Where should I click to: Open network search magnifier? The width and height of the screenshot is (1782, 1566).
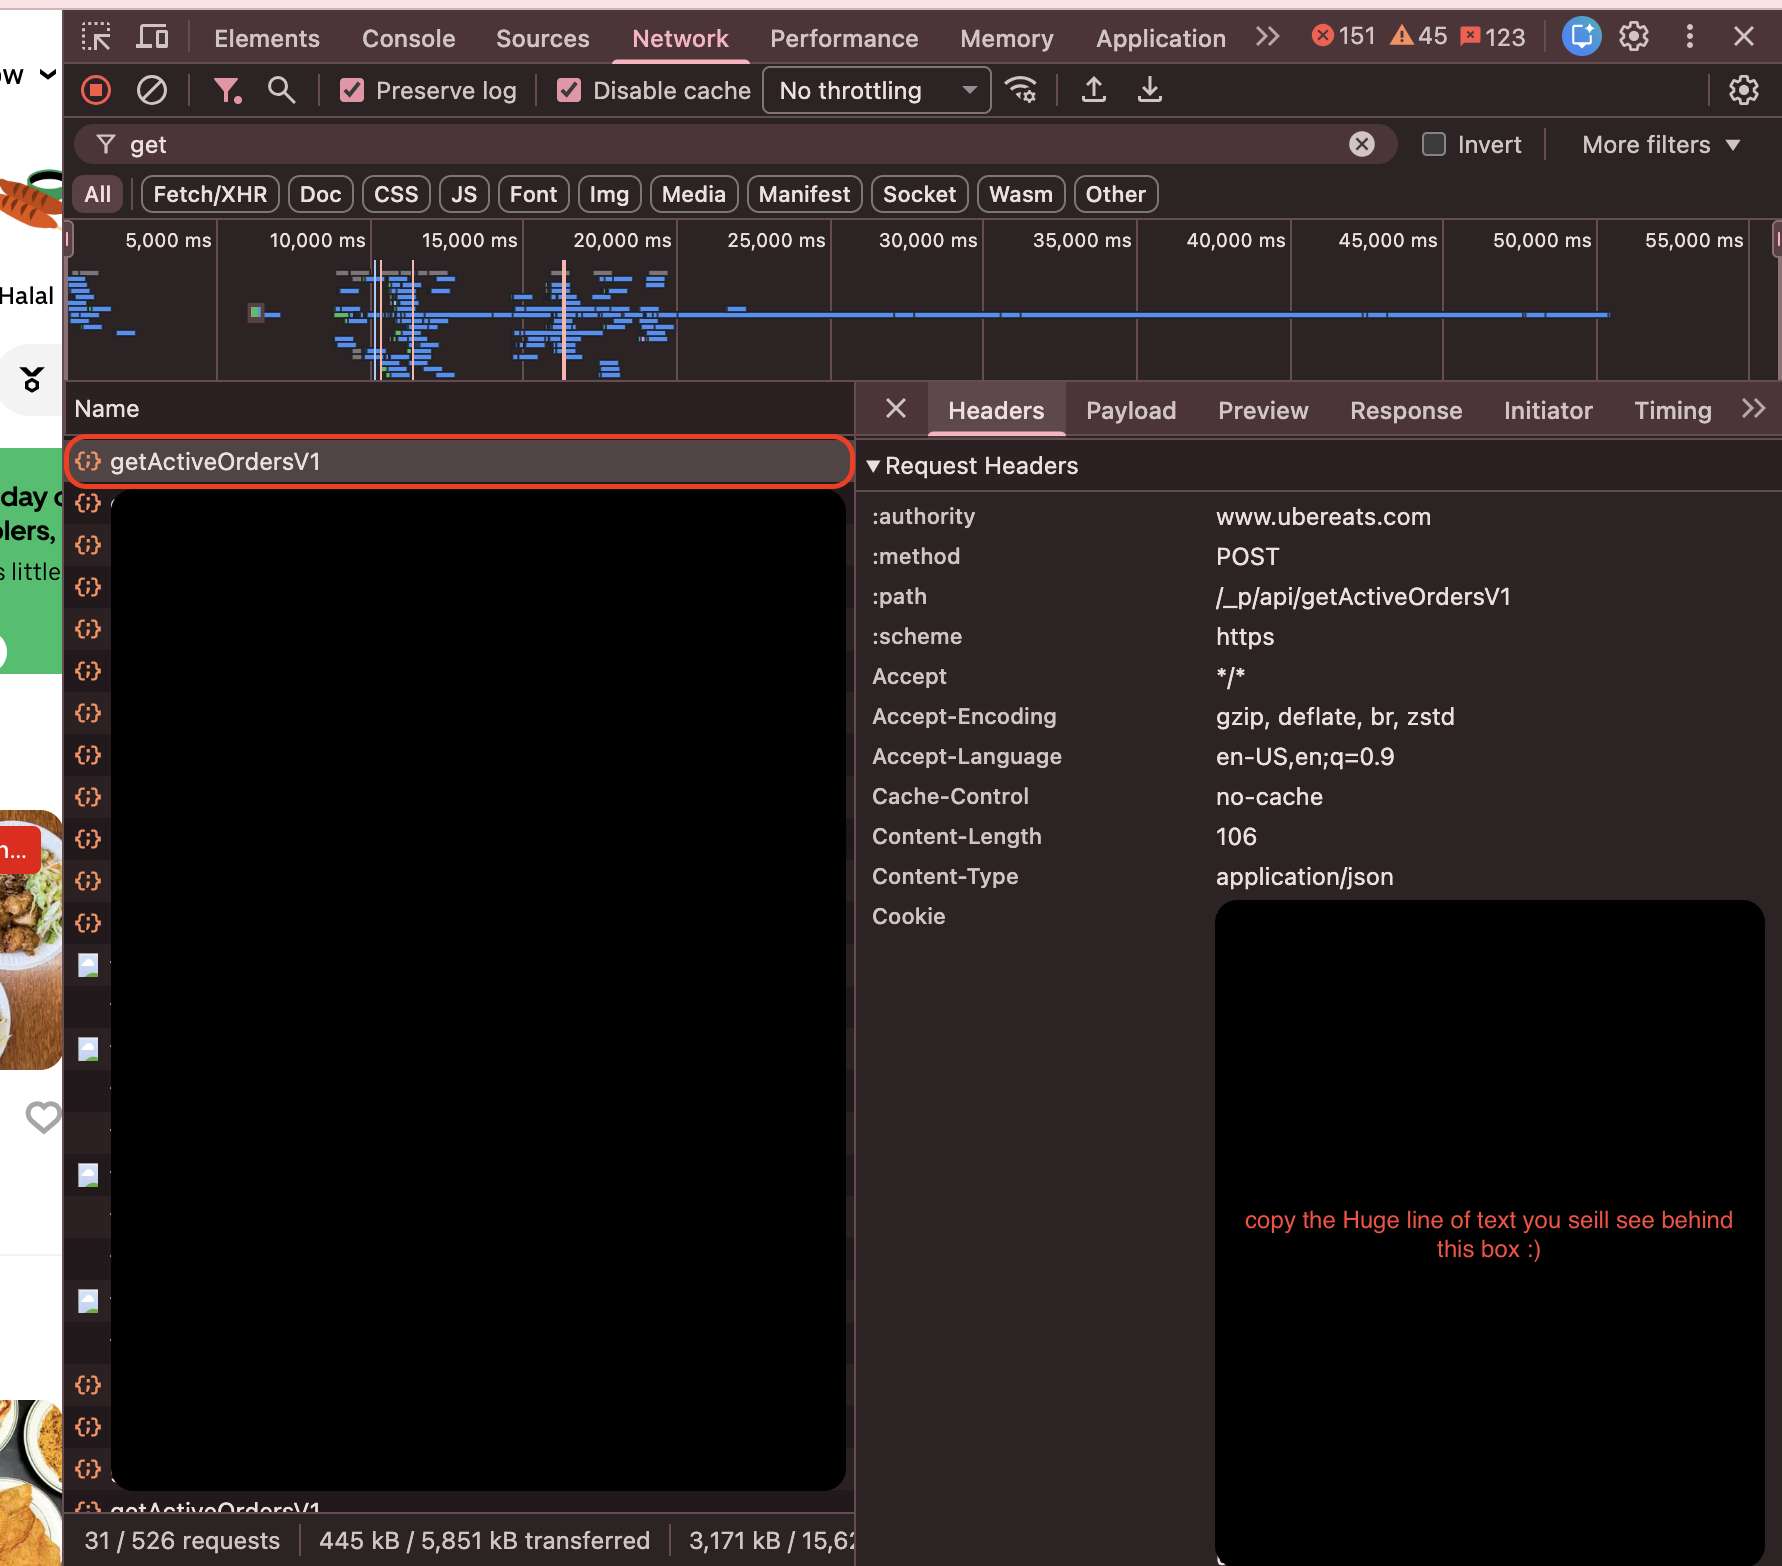coord(282,91)
